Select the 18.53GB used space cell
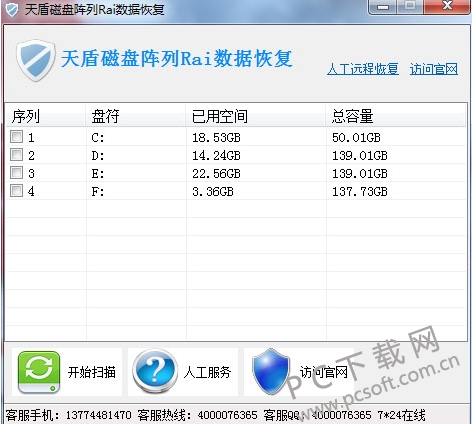 click(216, 137)
